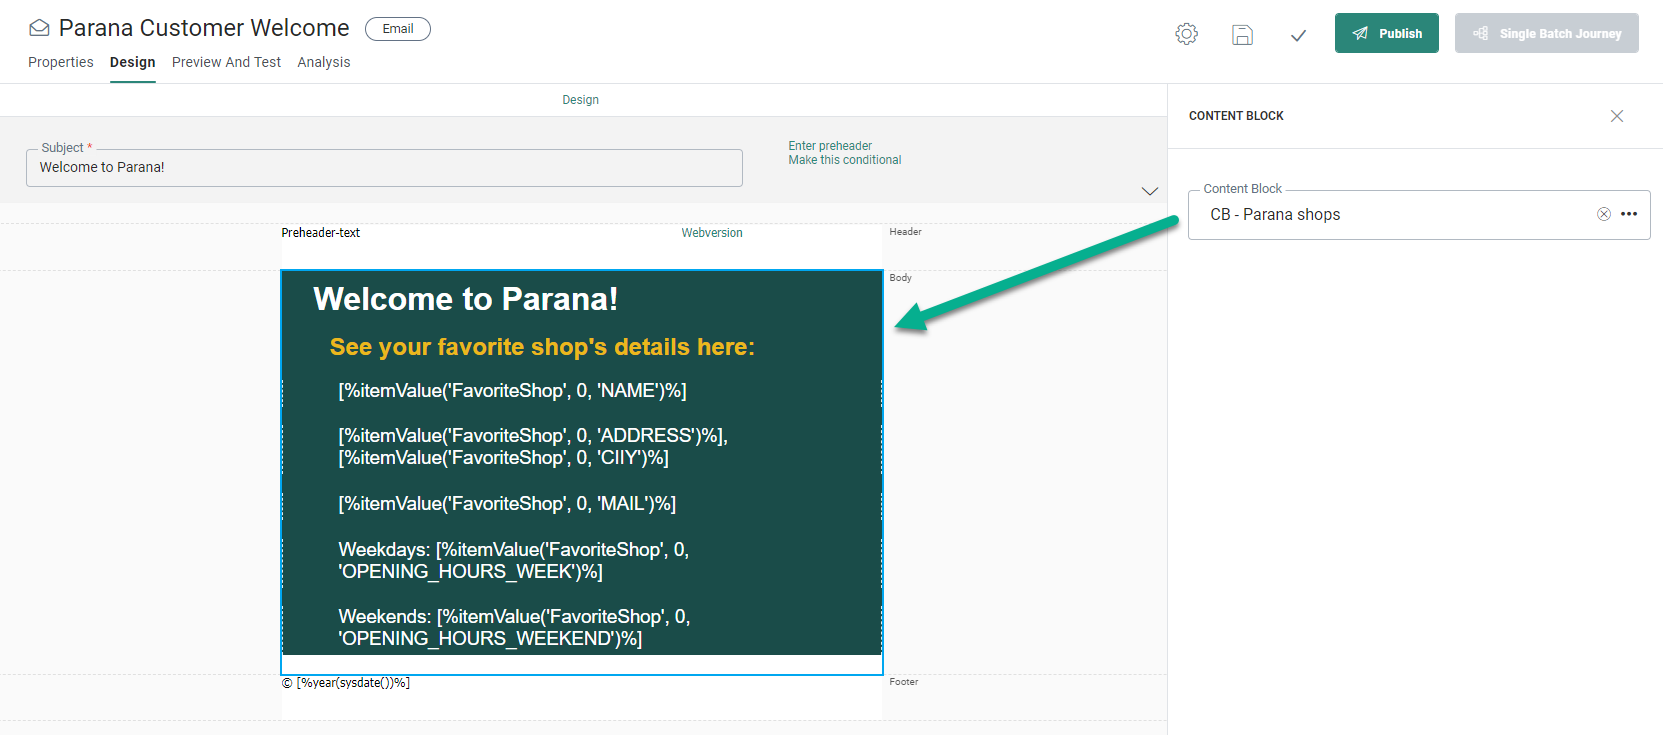This screenshot has width=1663, height=735.
Task: Click the validate checkmark icon
Action: (x=1298, y=35)
